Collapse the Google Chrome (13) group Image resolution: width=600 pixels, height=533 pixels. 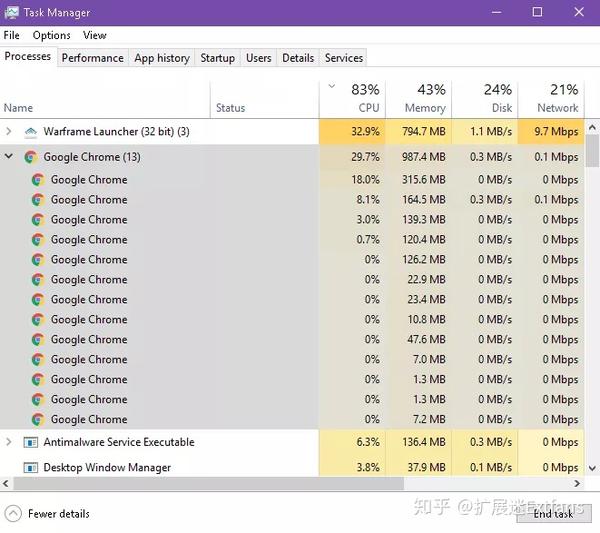coord(9,156)
